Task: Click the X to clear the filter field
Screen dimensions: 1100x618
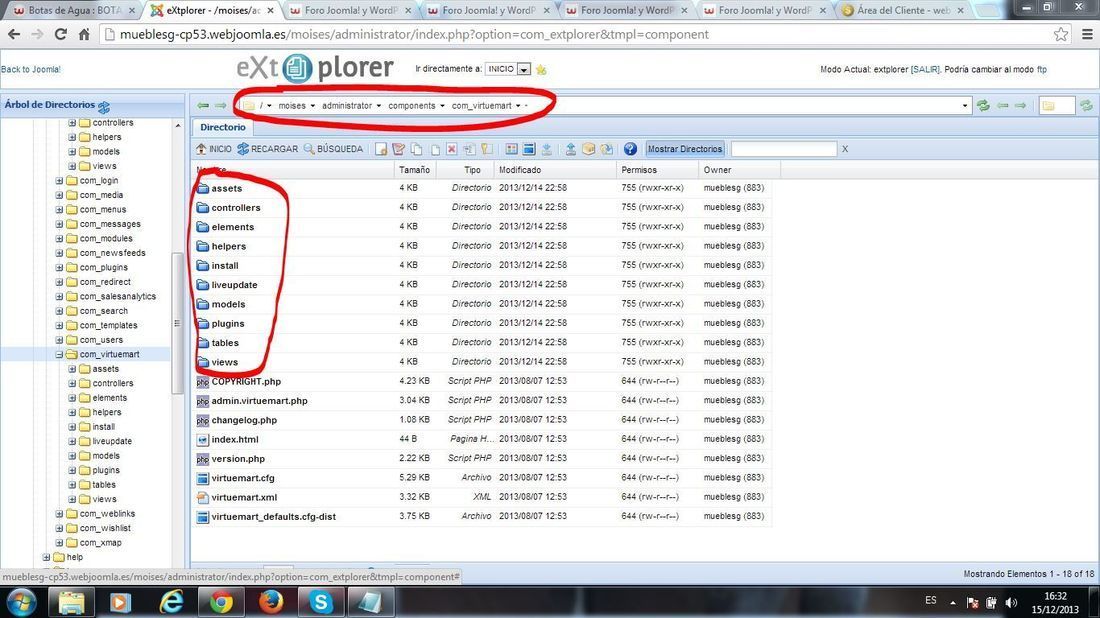Action: coord(845,149)
